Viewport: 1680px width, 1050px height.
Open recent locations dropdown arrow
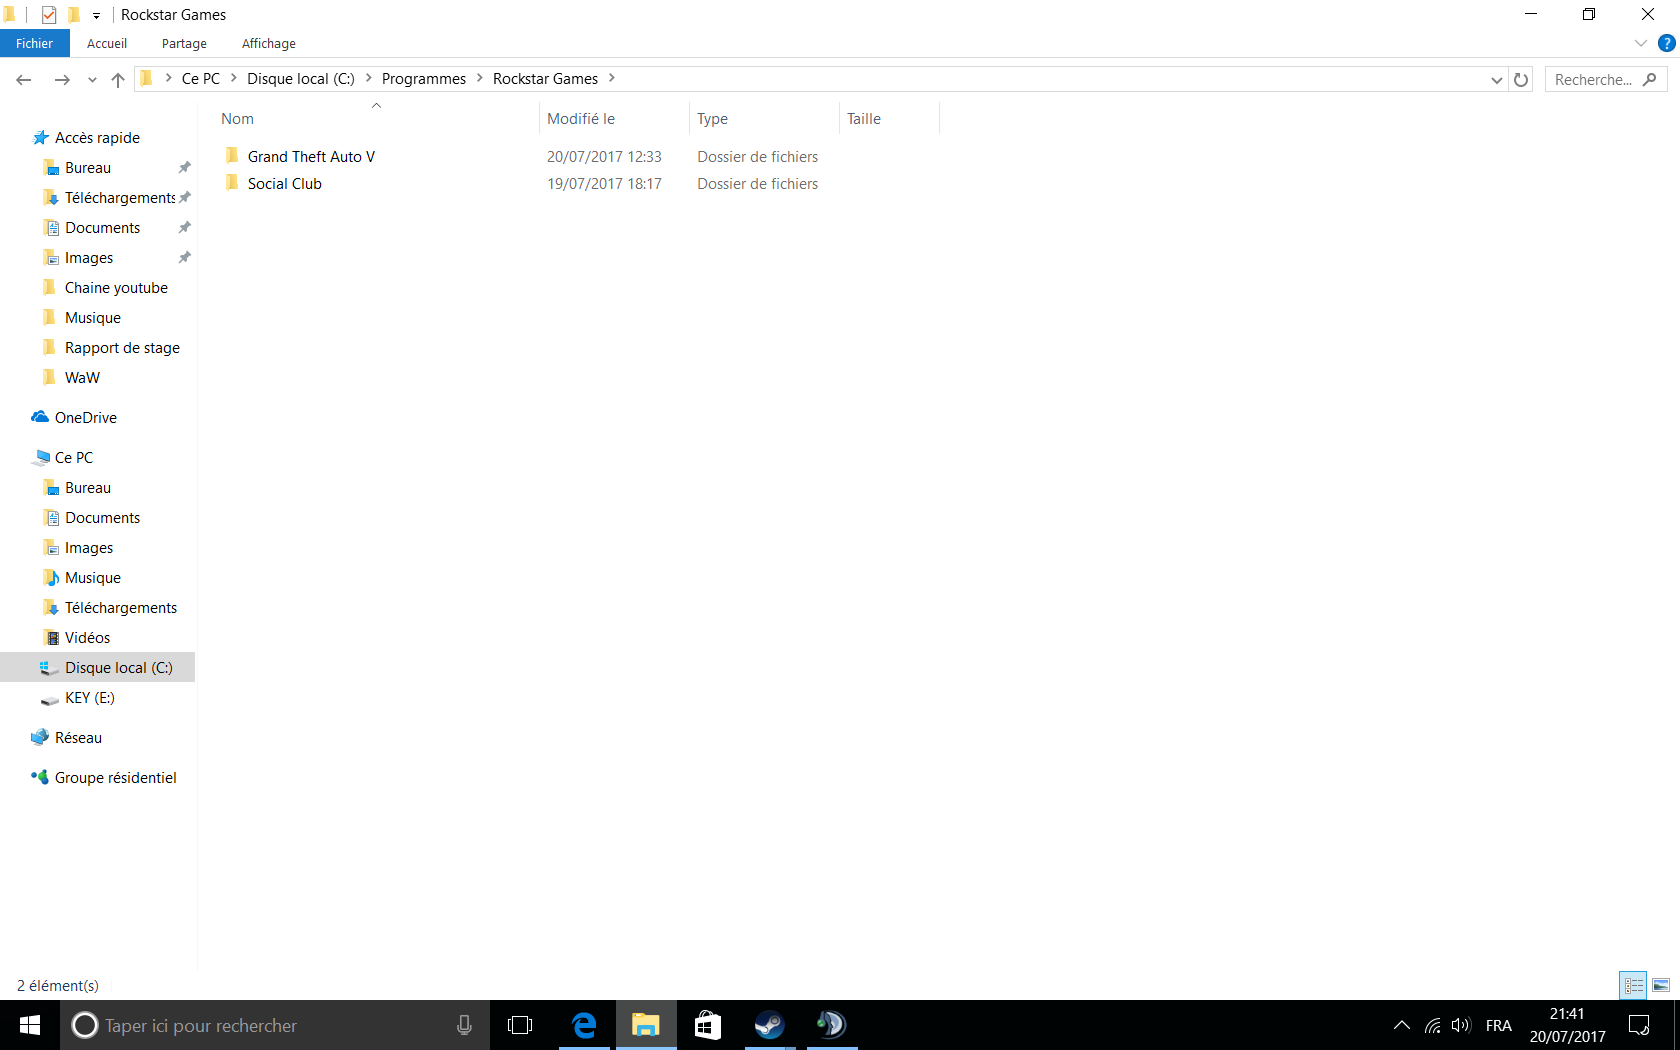92,80
